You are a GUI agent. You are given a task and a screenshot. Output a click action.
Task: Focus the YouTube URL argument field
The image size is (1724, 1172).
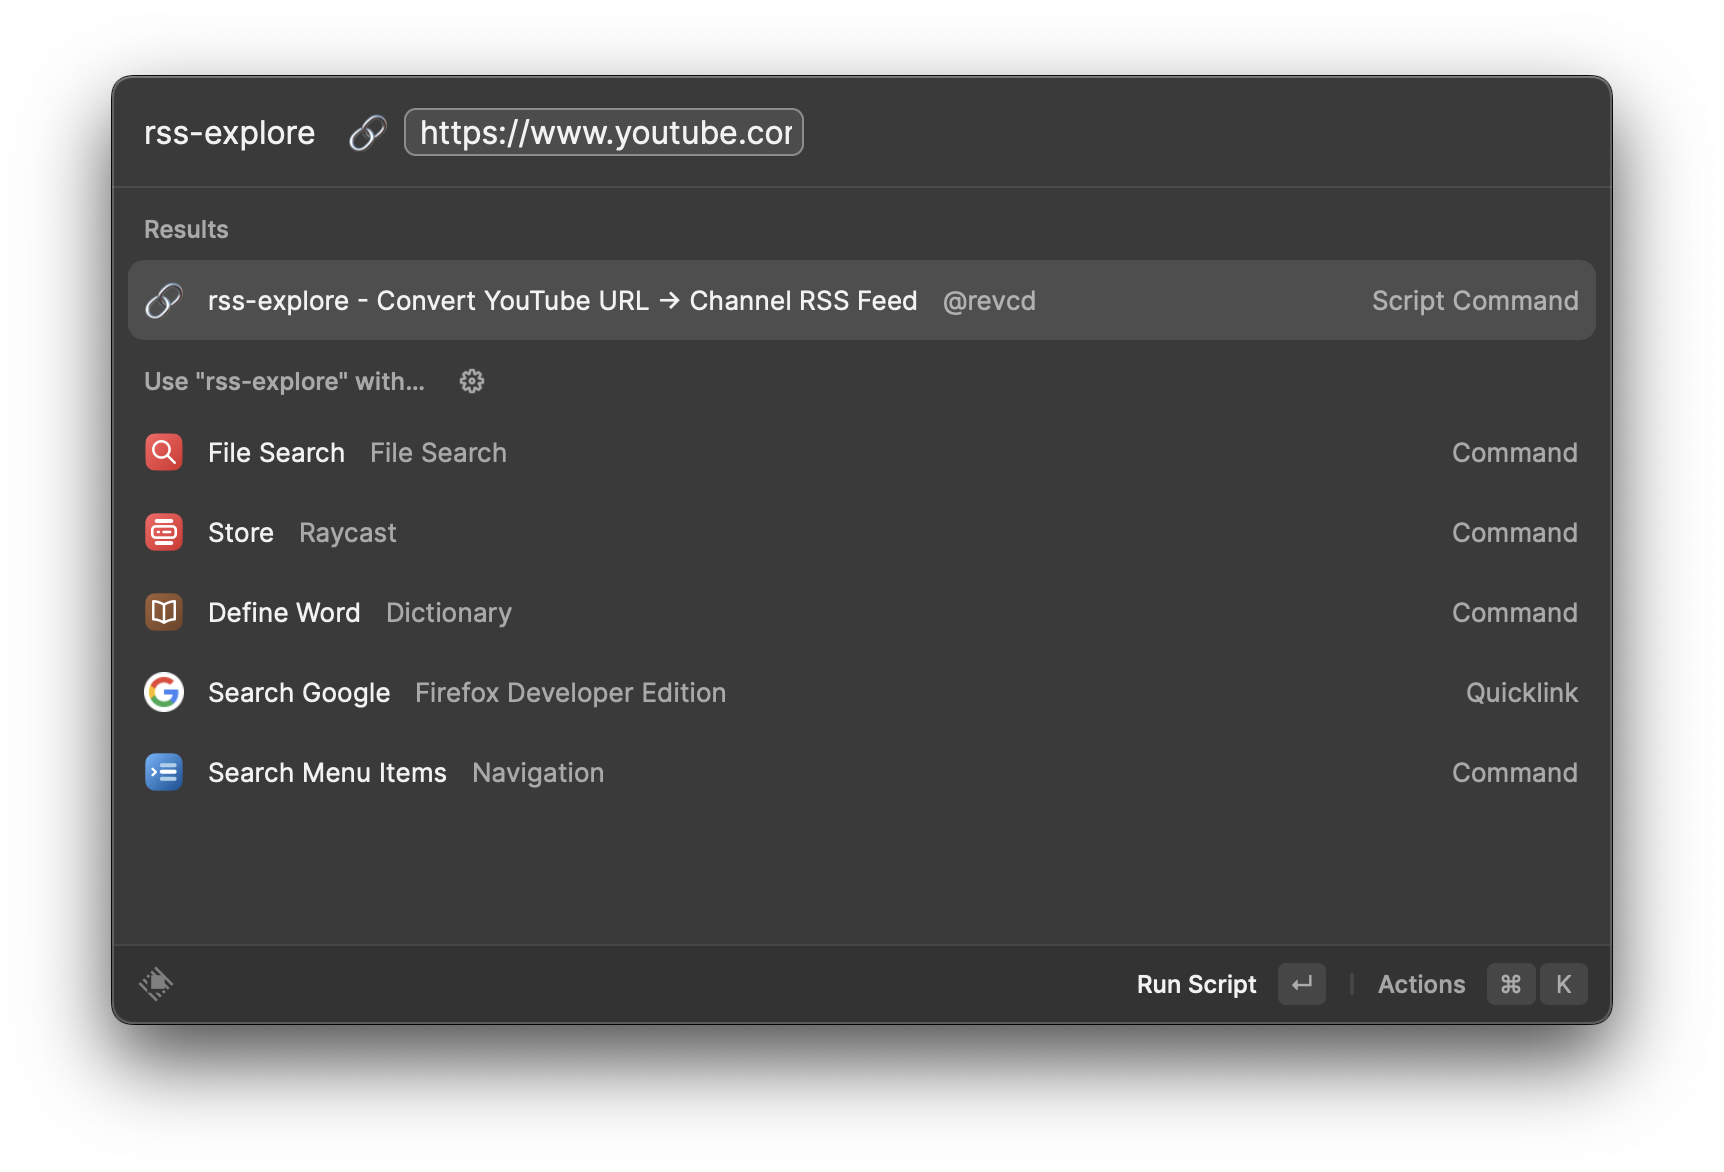[604, 132]
